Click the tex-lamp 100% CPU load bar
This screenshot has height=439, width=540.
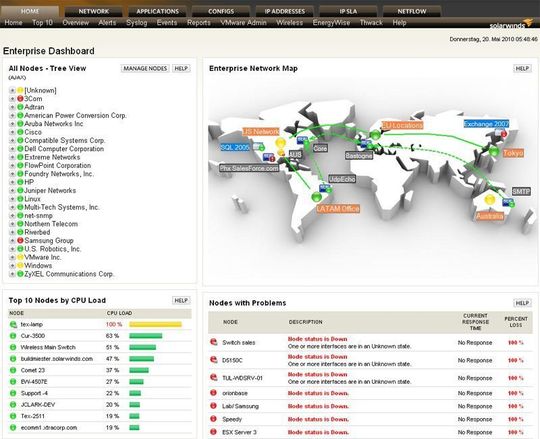pos(155,324)
